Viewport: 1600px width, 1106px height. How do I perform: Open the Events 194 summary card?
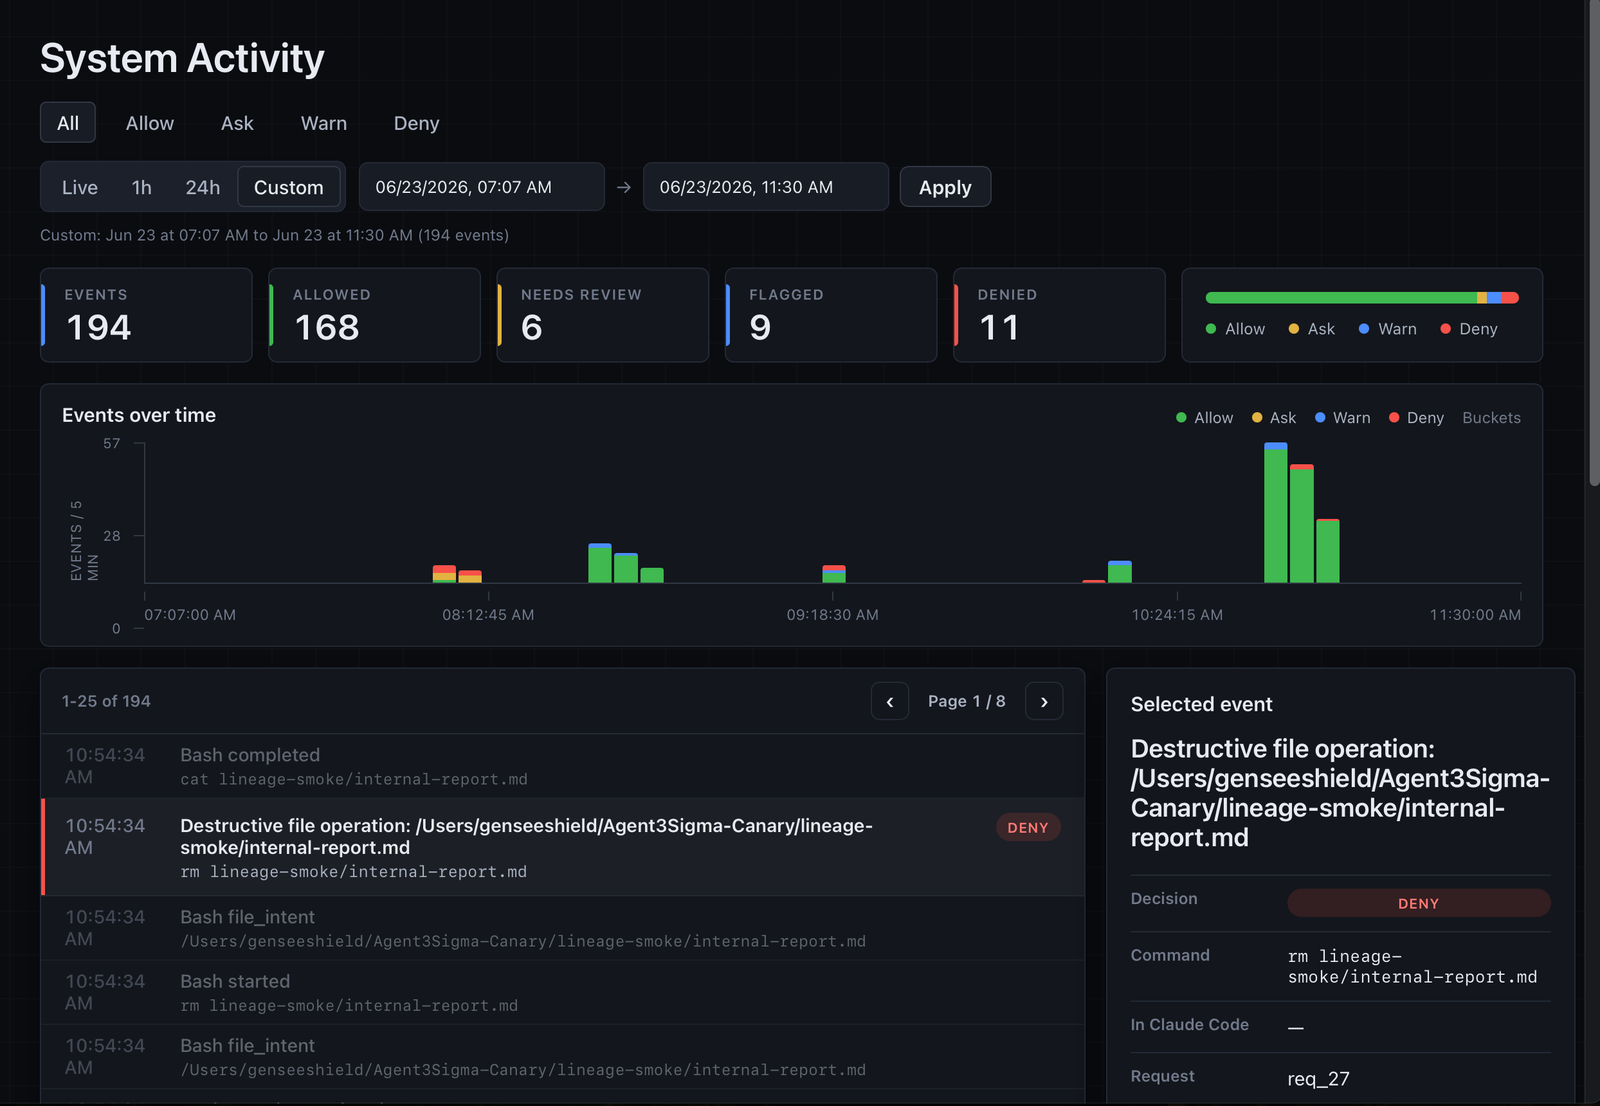(146, 315)
